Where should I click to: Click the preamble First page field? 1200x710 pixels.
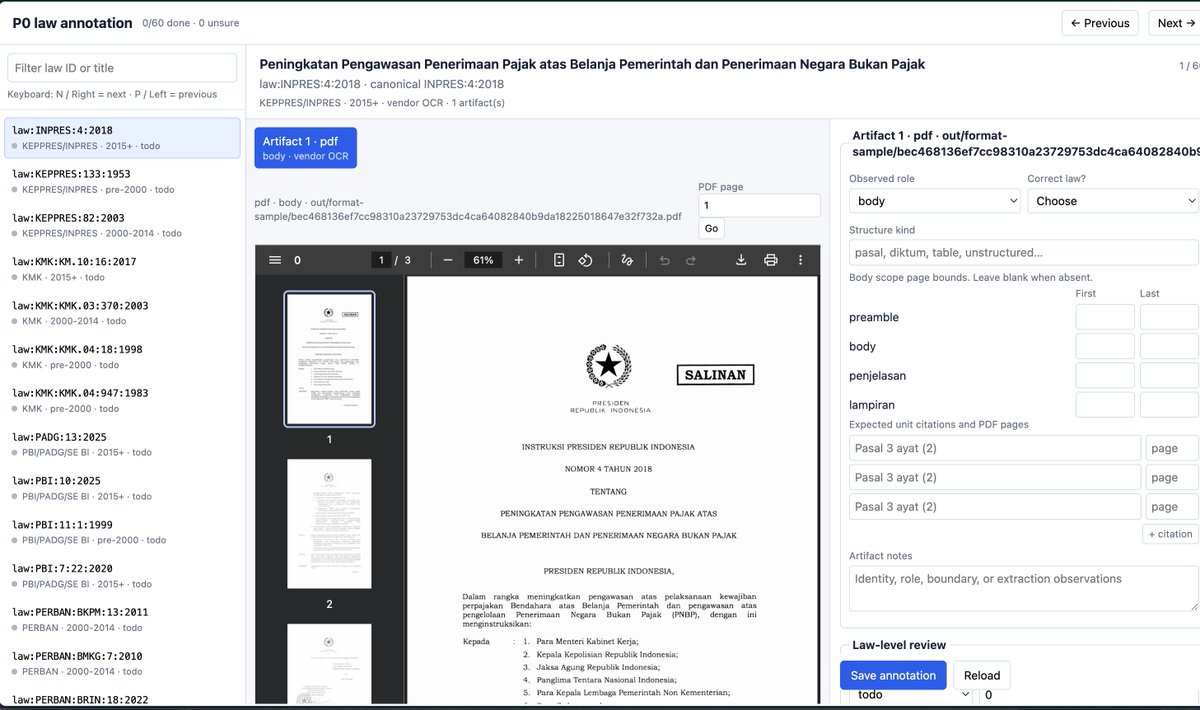pos(1105,317)
